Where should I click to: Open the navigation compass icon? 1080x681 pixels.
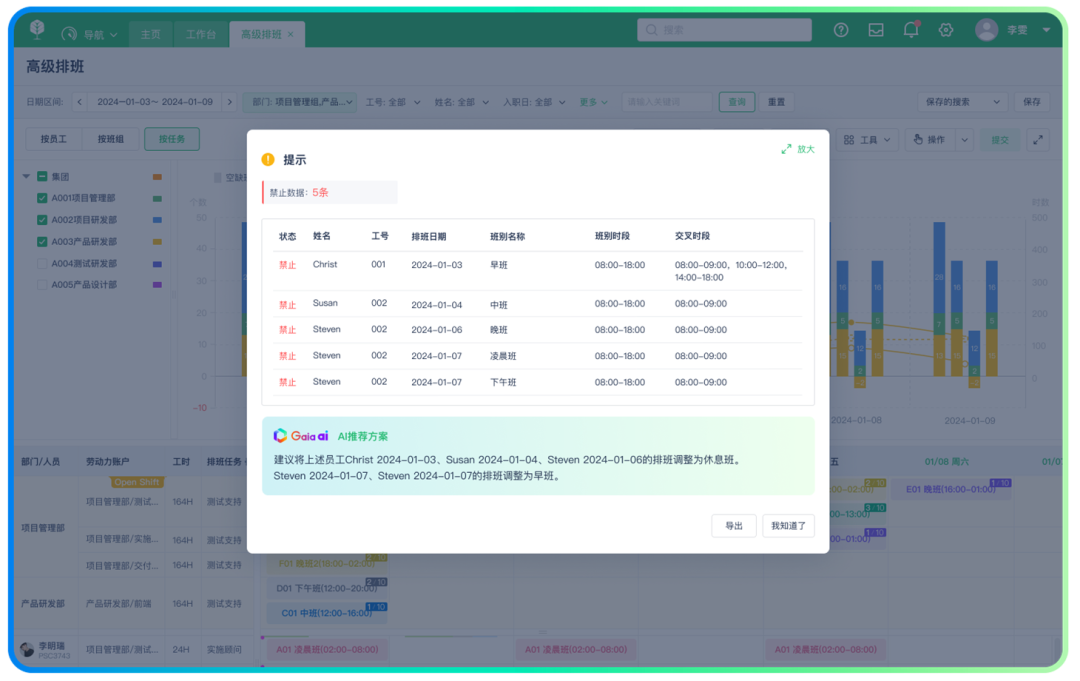[69, 34]
